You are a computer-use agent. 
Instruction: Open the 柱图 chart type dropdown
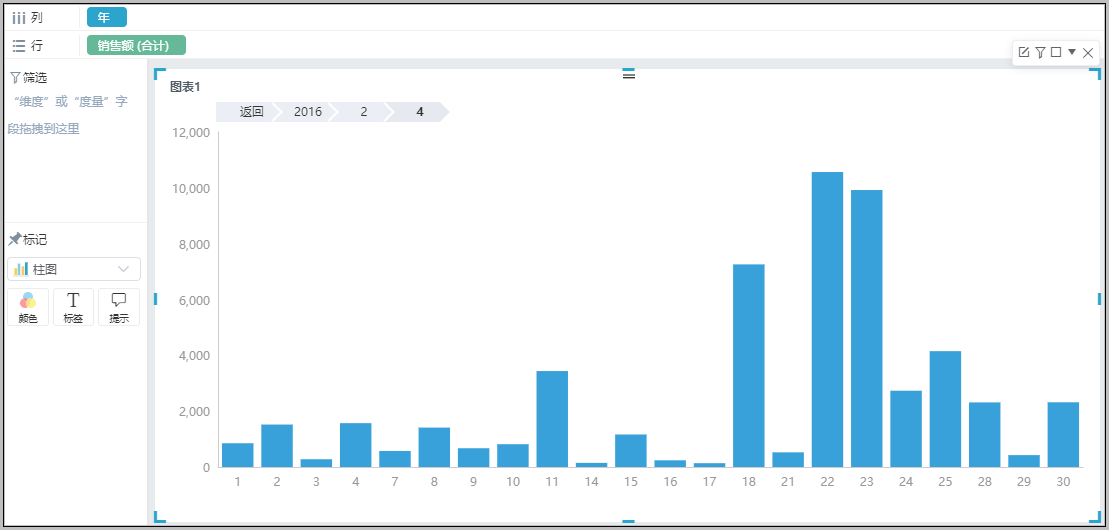(74, 269)
